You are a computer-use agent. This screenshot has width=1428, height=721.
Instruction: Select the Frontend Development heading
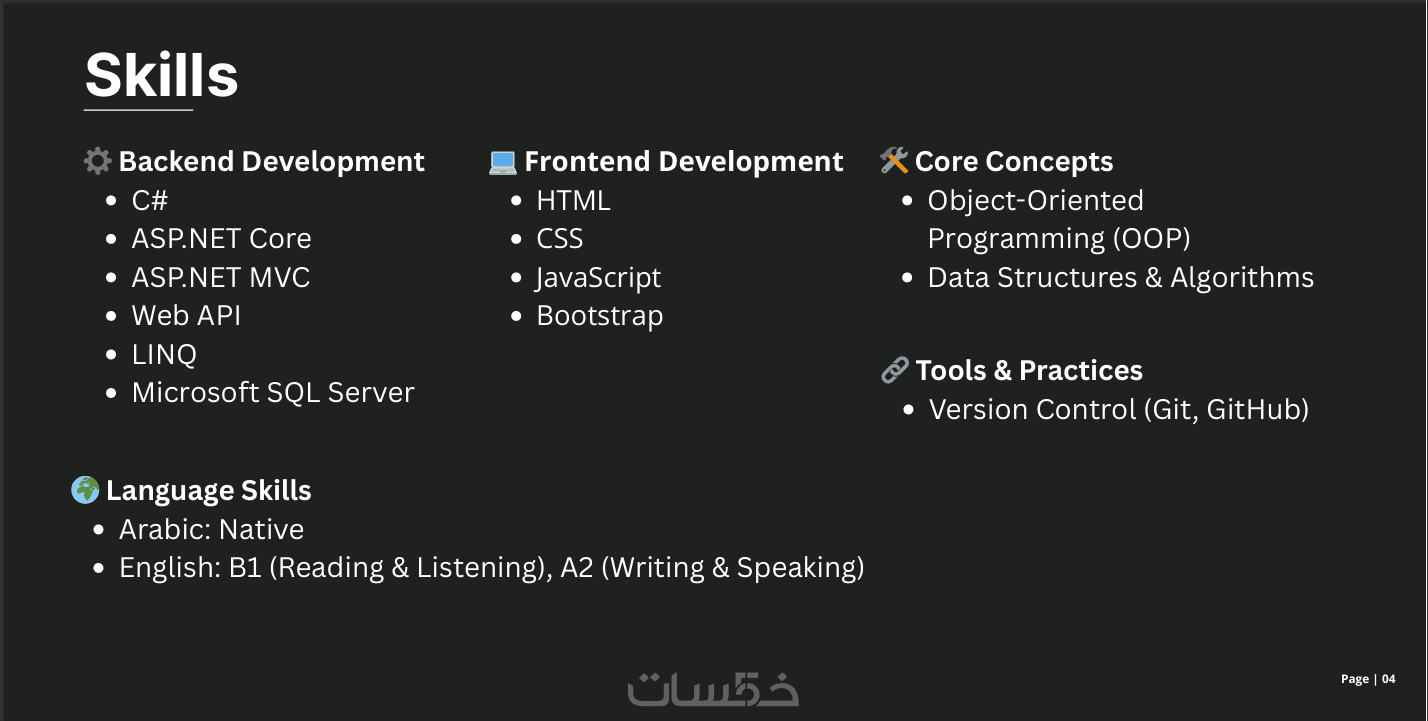[x=683, y=161]
